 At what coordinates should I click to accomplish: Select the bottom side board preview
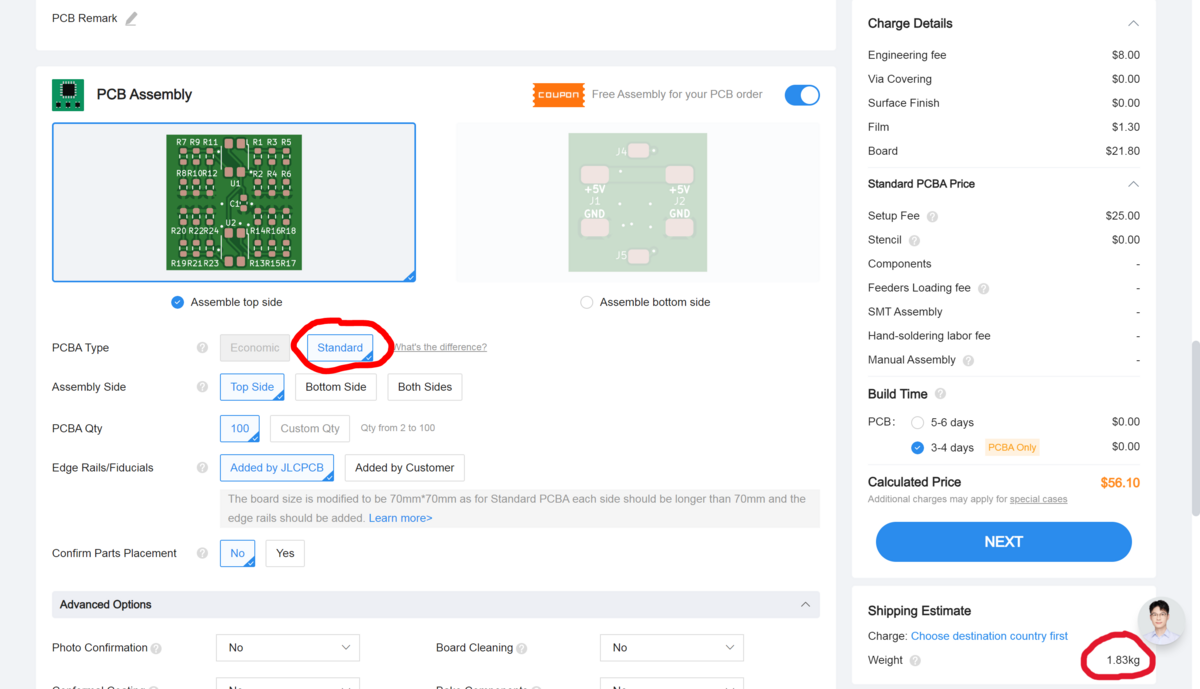click(638, 202)
